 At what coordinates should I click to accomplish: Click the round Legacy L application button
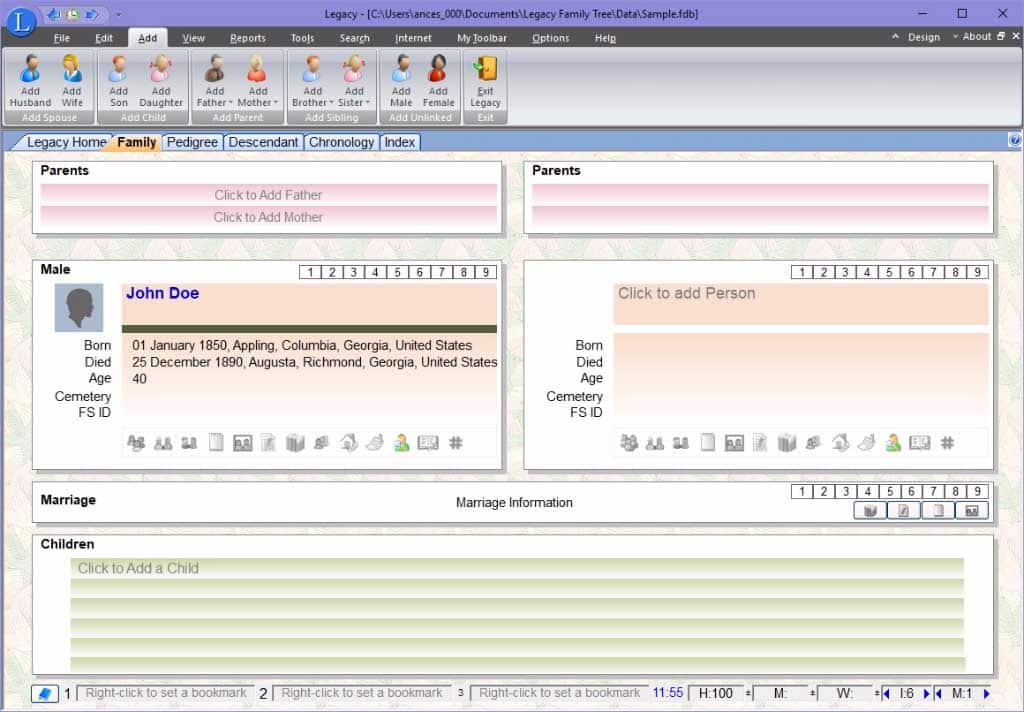point(22,21)
